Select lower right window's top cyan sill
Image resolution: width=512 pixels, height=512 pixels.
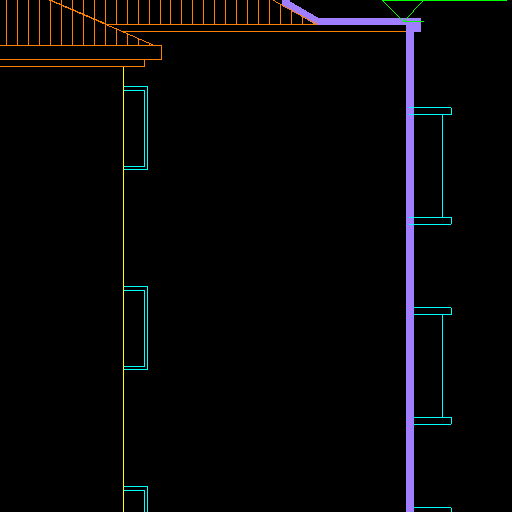pos(433,311)
